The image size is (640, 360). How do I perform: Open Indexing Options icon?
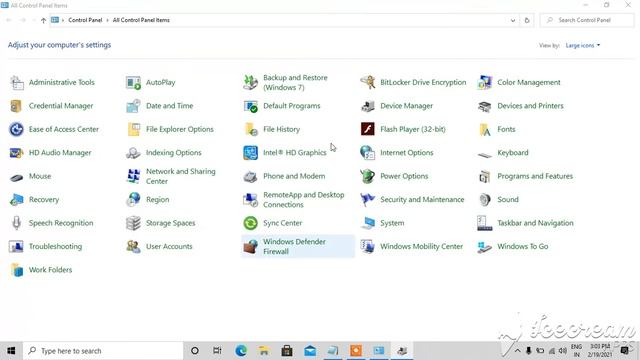point(133,153)
